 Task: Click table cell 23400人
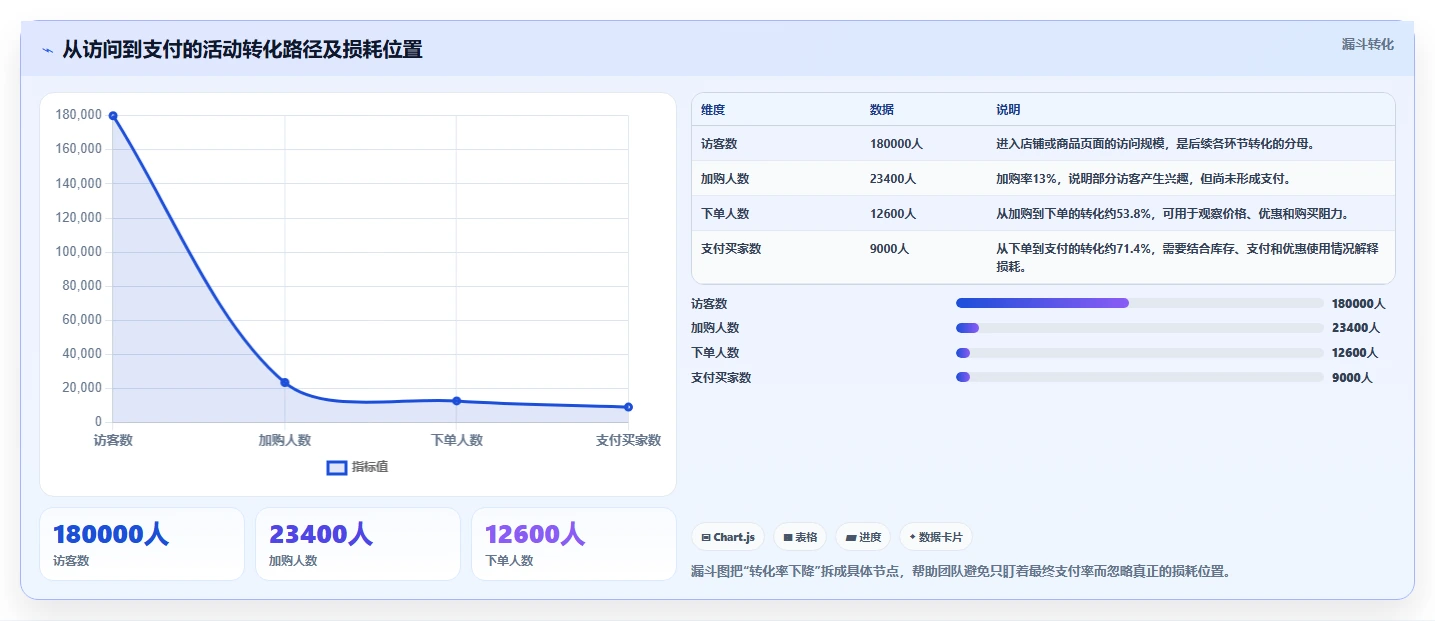tap(893, 179)
